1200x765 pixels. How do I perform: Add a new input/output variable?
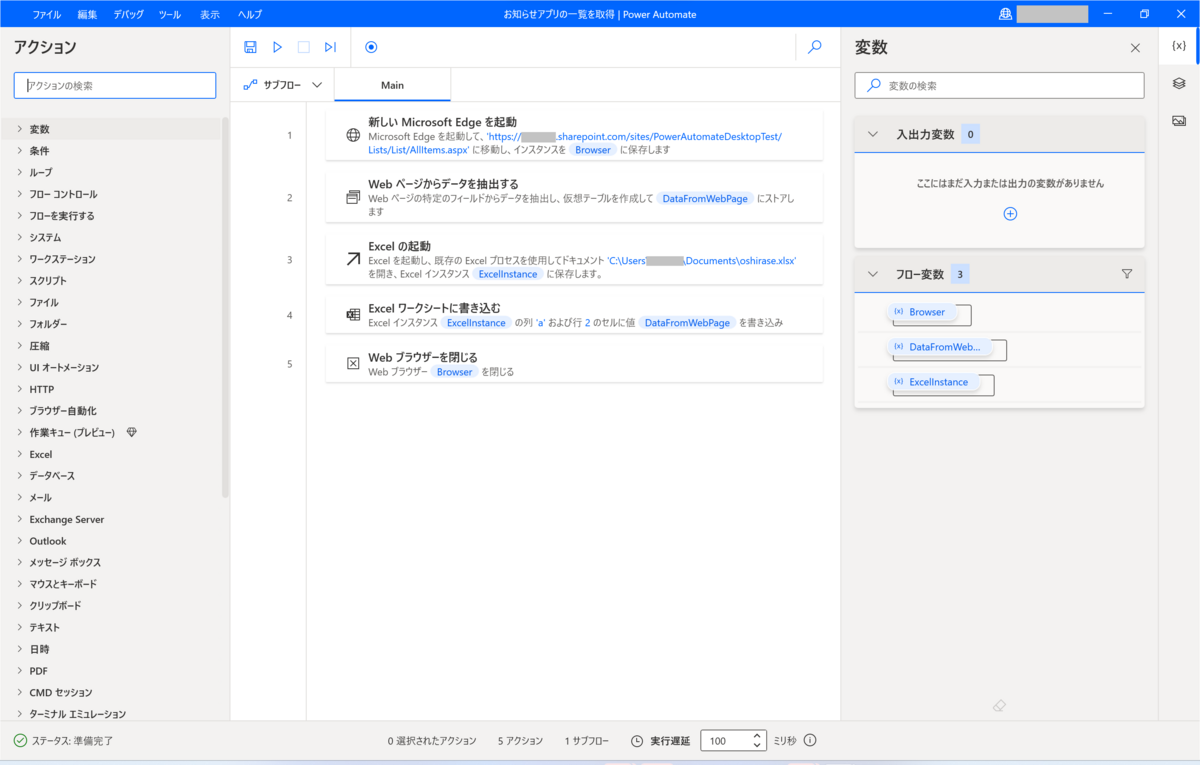(1010, 213)
